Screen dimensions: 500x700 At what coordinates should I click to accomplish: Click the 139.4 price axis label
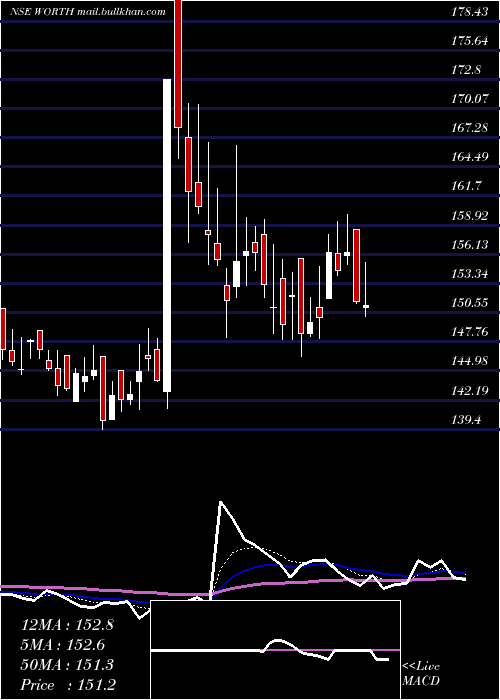coord(466,420)
